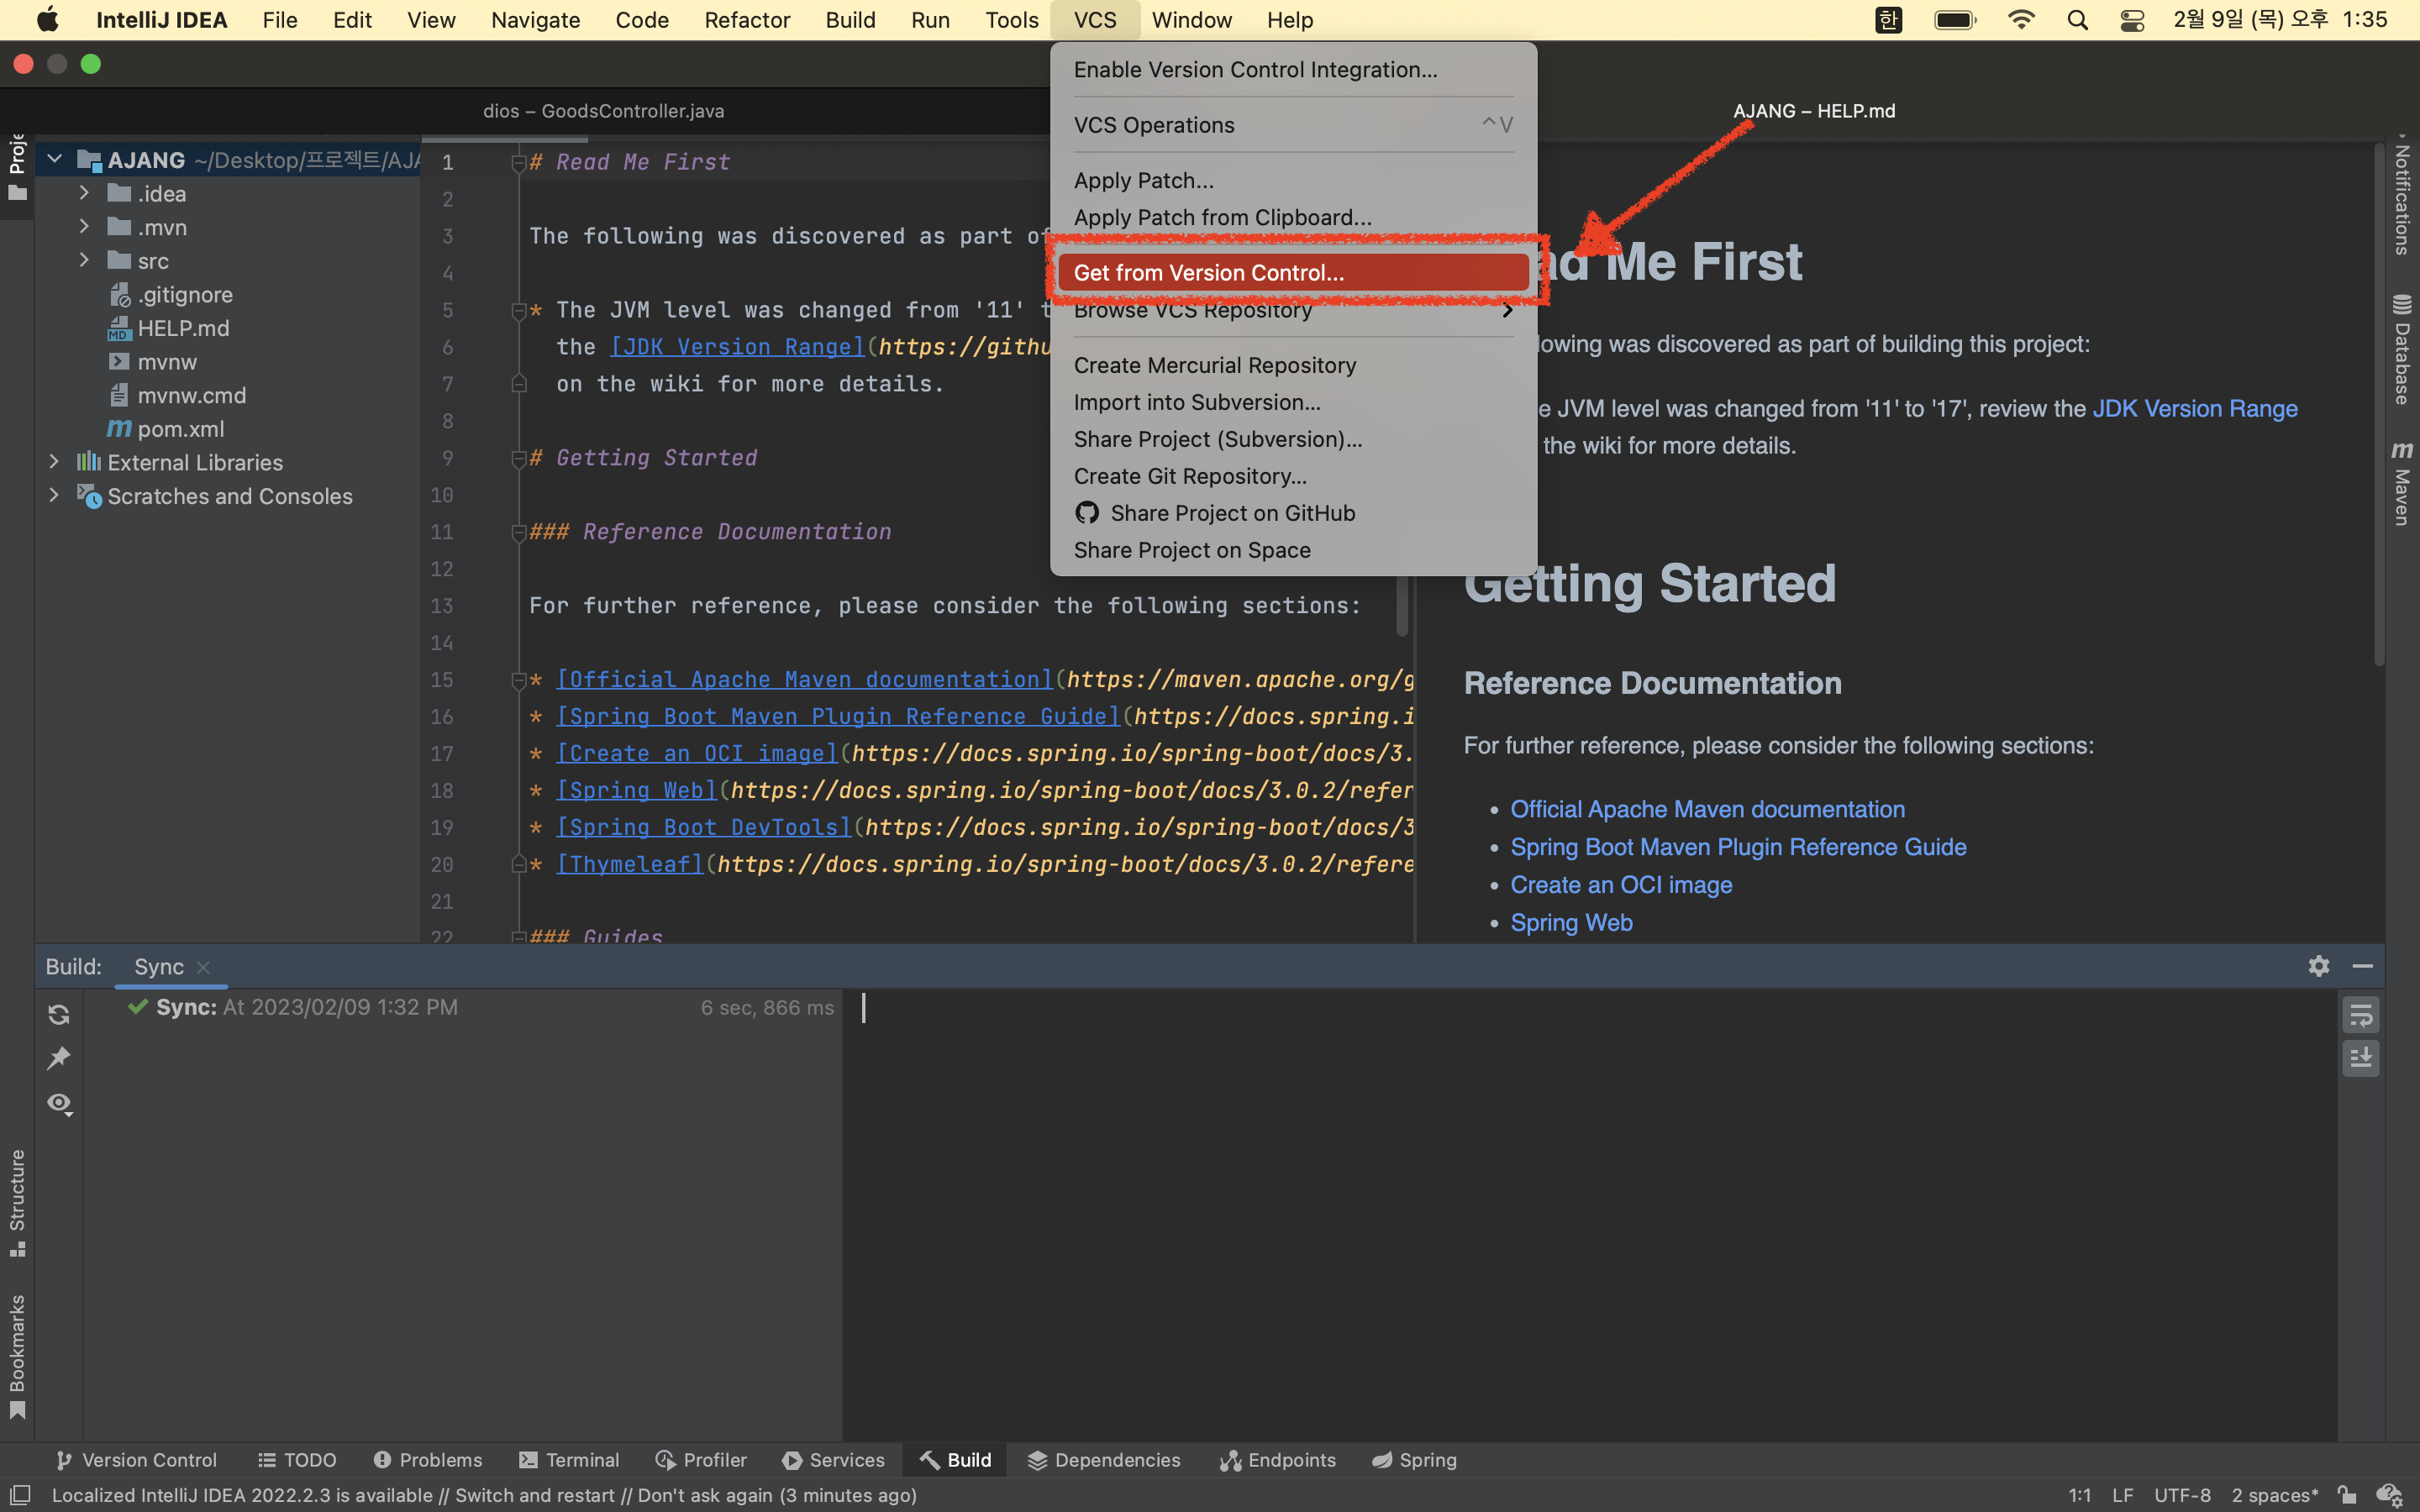2420x1512 pixels.
Task: Open Create an OCI image preview link
Action: point(1621,885)
